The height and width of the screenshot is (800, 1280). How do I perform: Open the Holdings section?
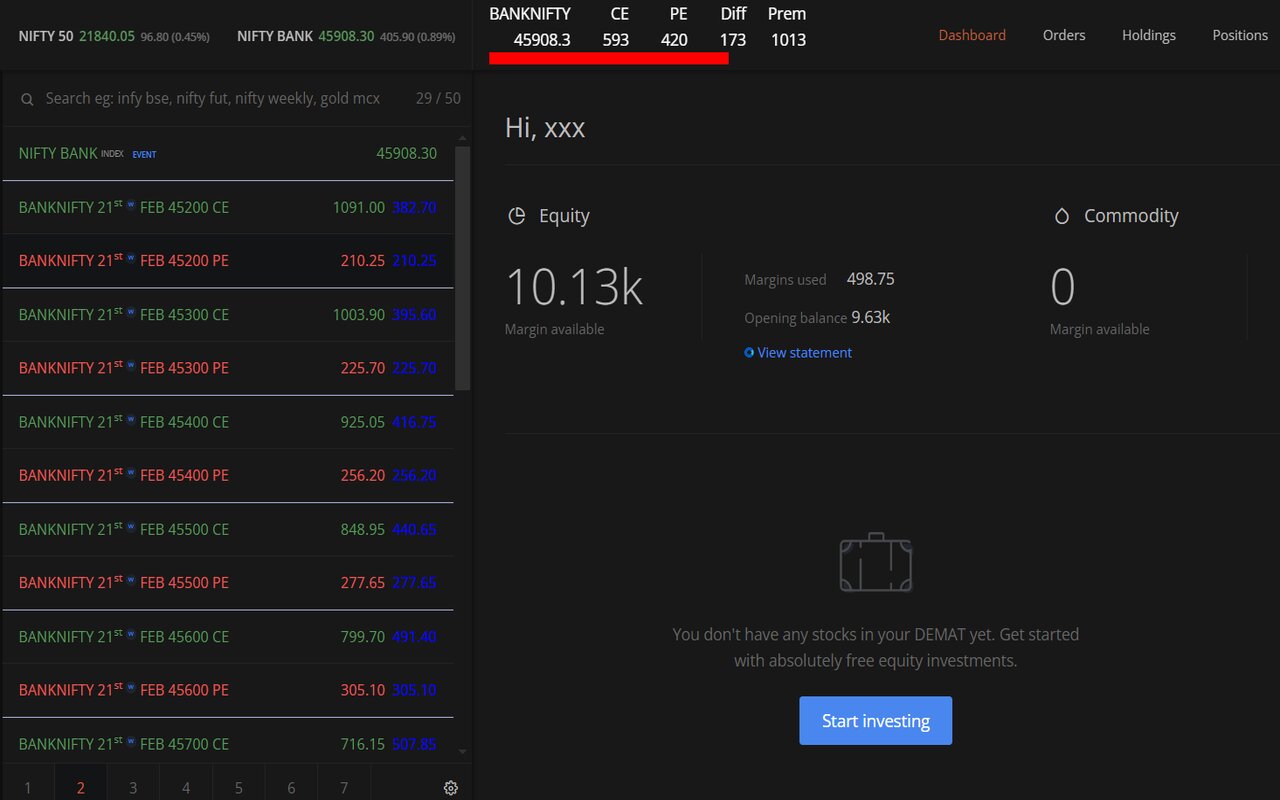point(1148,35)
